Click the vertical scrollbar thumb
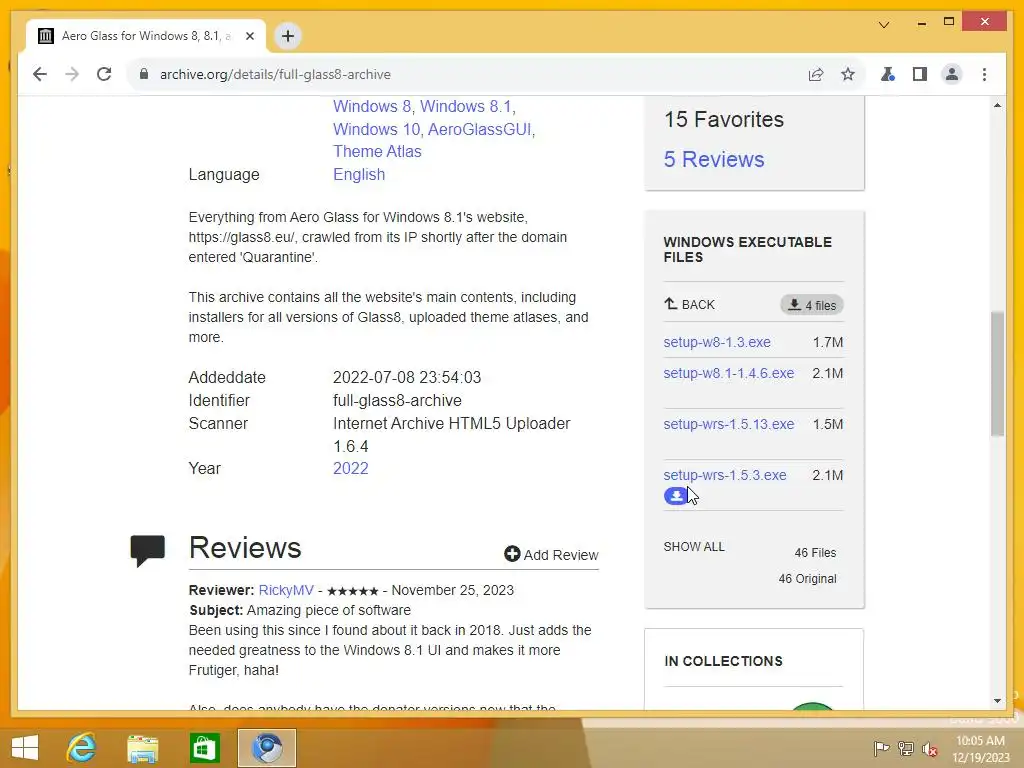This screenshot has width=1024, height=768. click(x=997, y=374)
